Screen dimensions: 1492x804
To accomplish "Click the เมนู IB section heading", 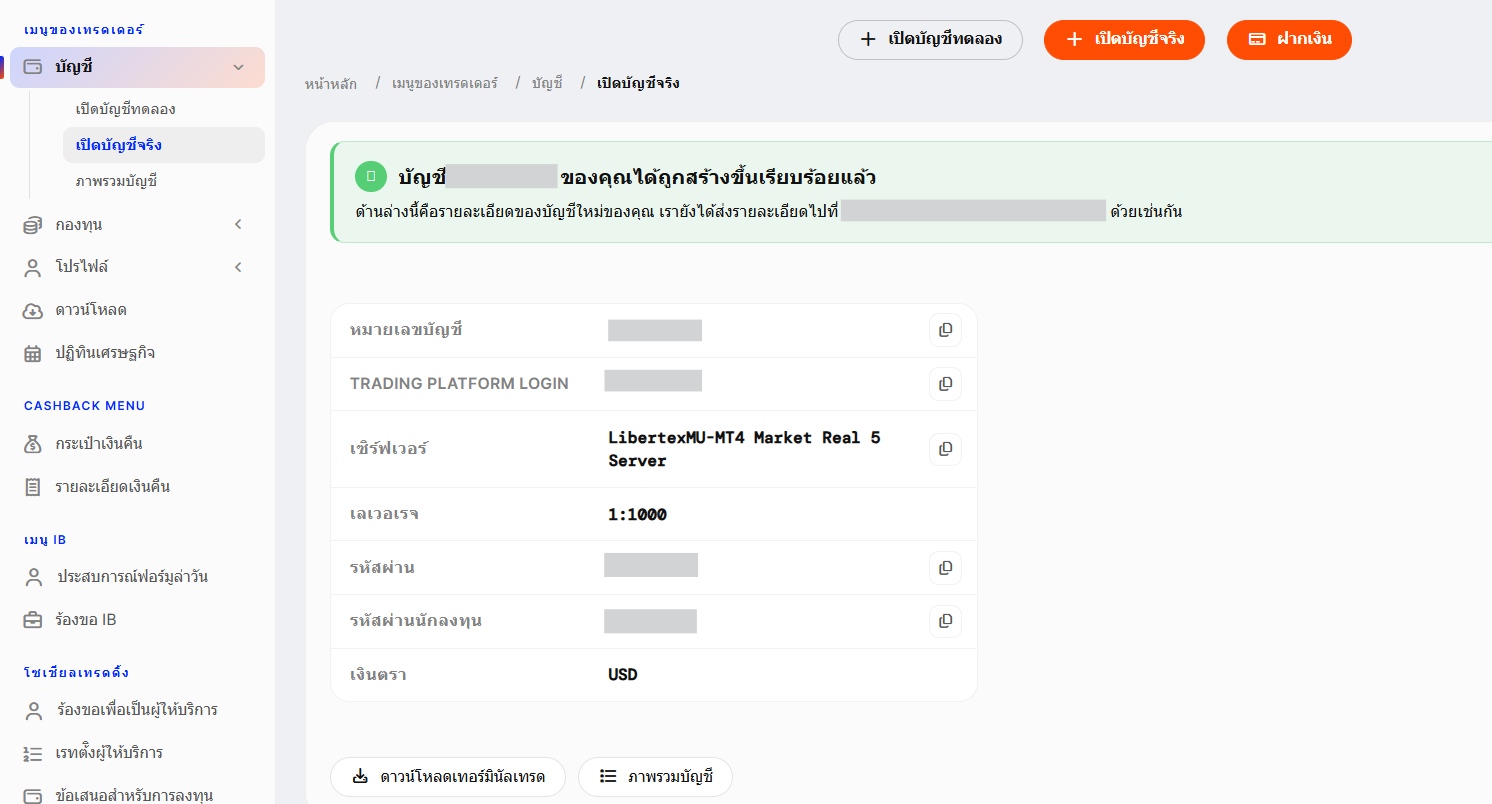I will 45,539.
